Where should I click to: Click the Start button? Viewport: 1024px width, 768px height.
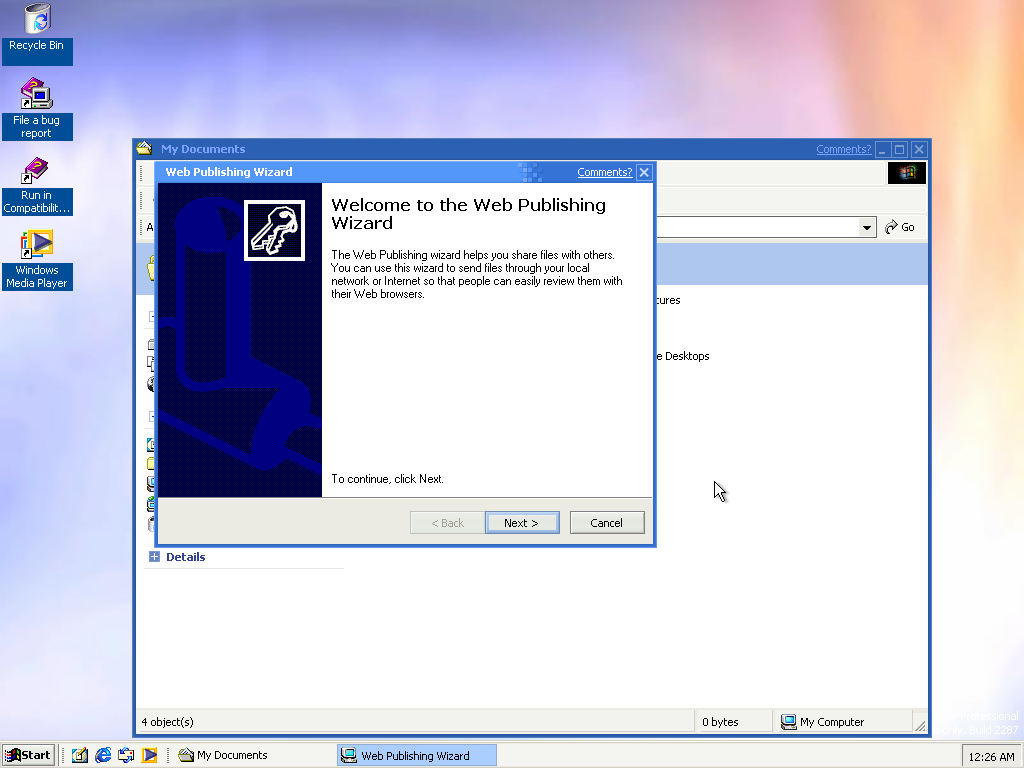28,756
